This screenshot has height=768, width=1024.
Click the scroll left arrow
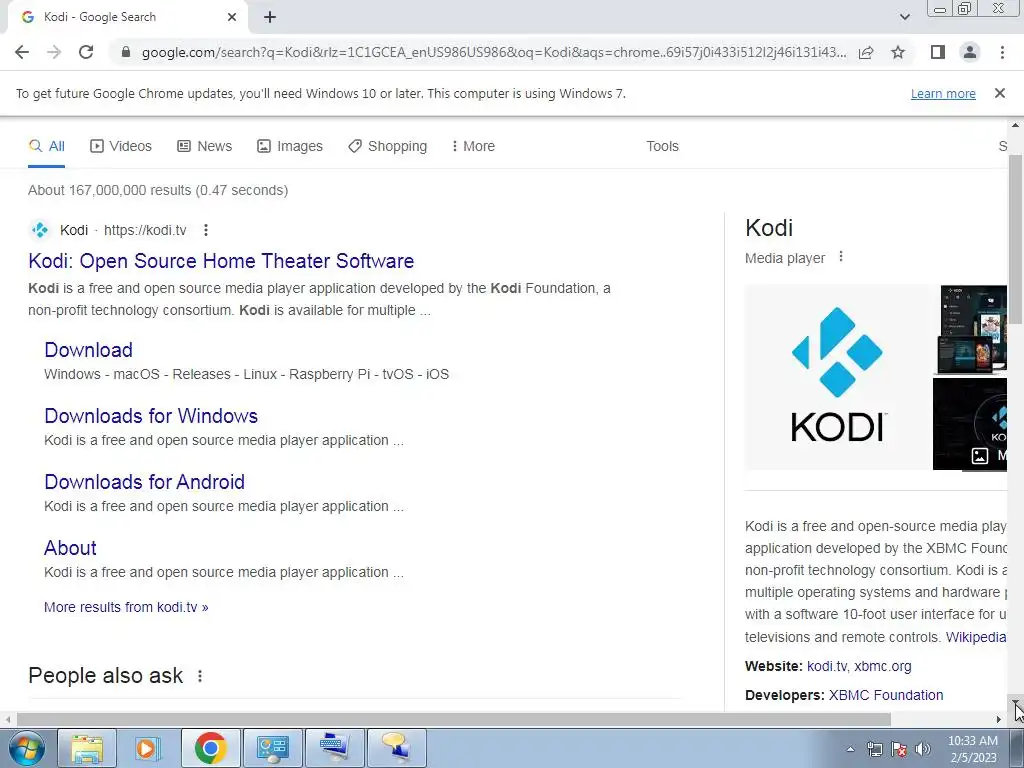pyautogui.click(x=7, y=719)
